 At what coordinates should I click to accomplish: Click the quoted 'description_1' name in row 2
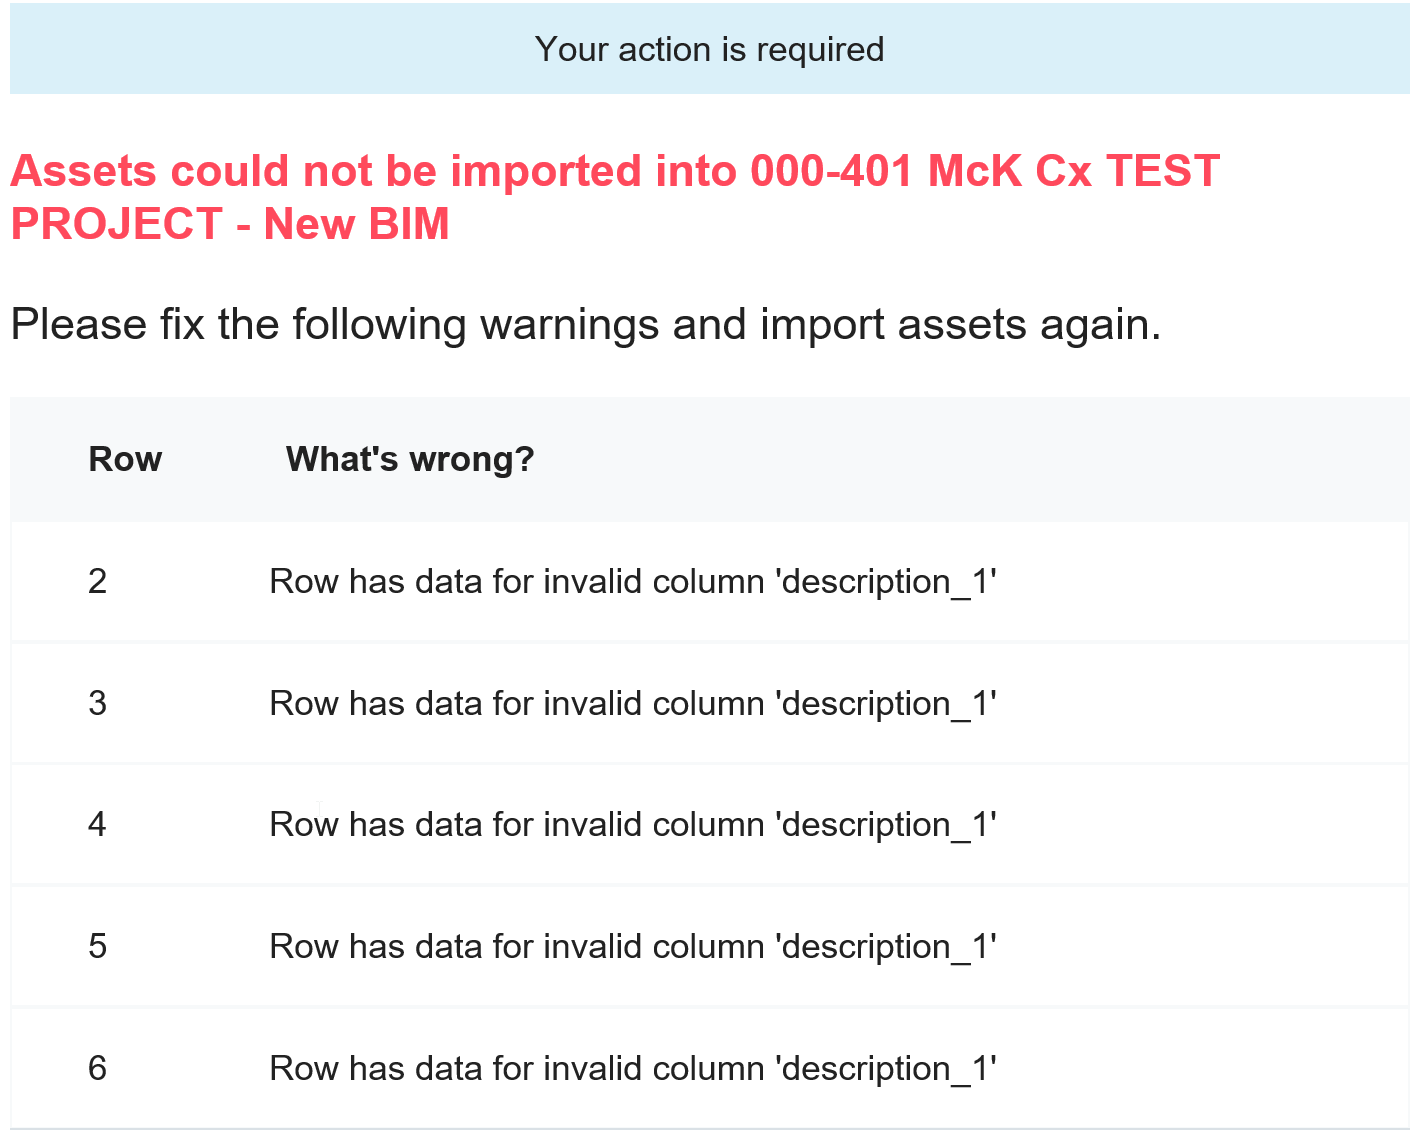click(x=885, y=581)
